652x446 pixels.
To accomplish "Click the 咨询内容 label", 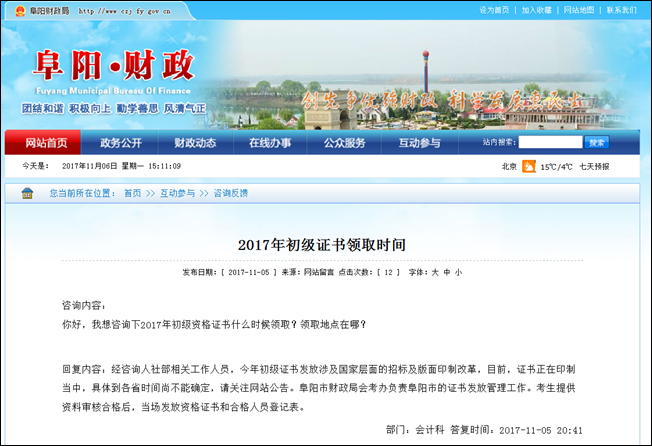I will (x=84, y=306).
